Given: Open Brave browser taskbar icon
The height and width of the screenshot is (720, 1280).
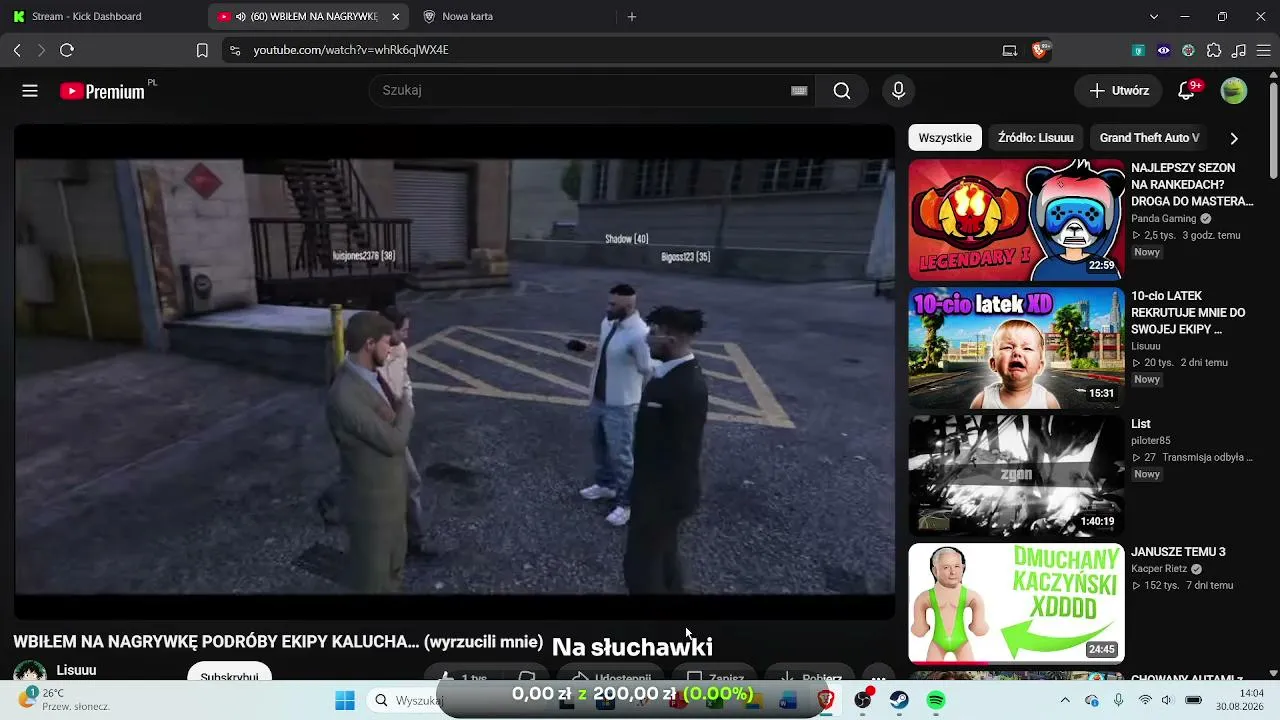Looking at the screenshot, I should (x=826, y=701).
